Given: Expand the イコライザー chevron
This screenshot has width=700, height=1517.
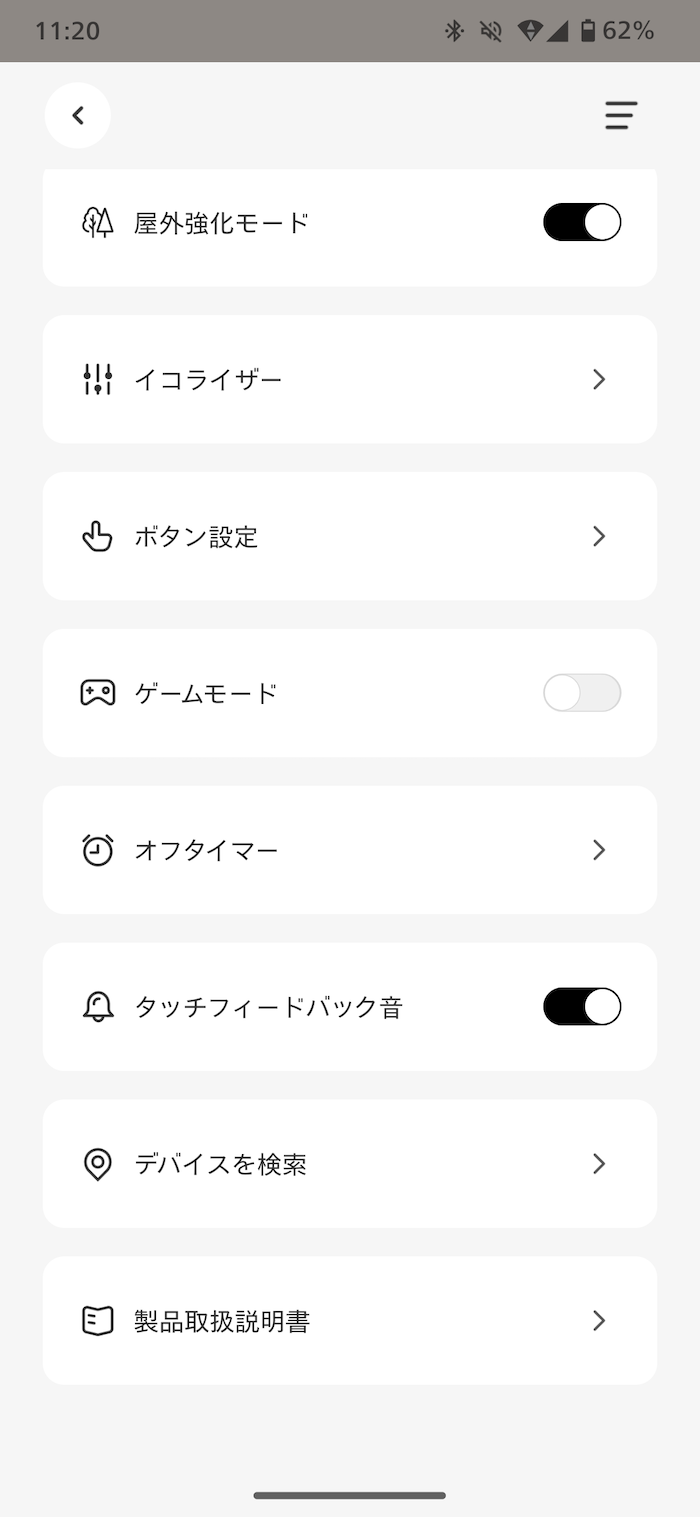Looking at the screenshot, I should pyautogui.click(x=599, y=379).
